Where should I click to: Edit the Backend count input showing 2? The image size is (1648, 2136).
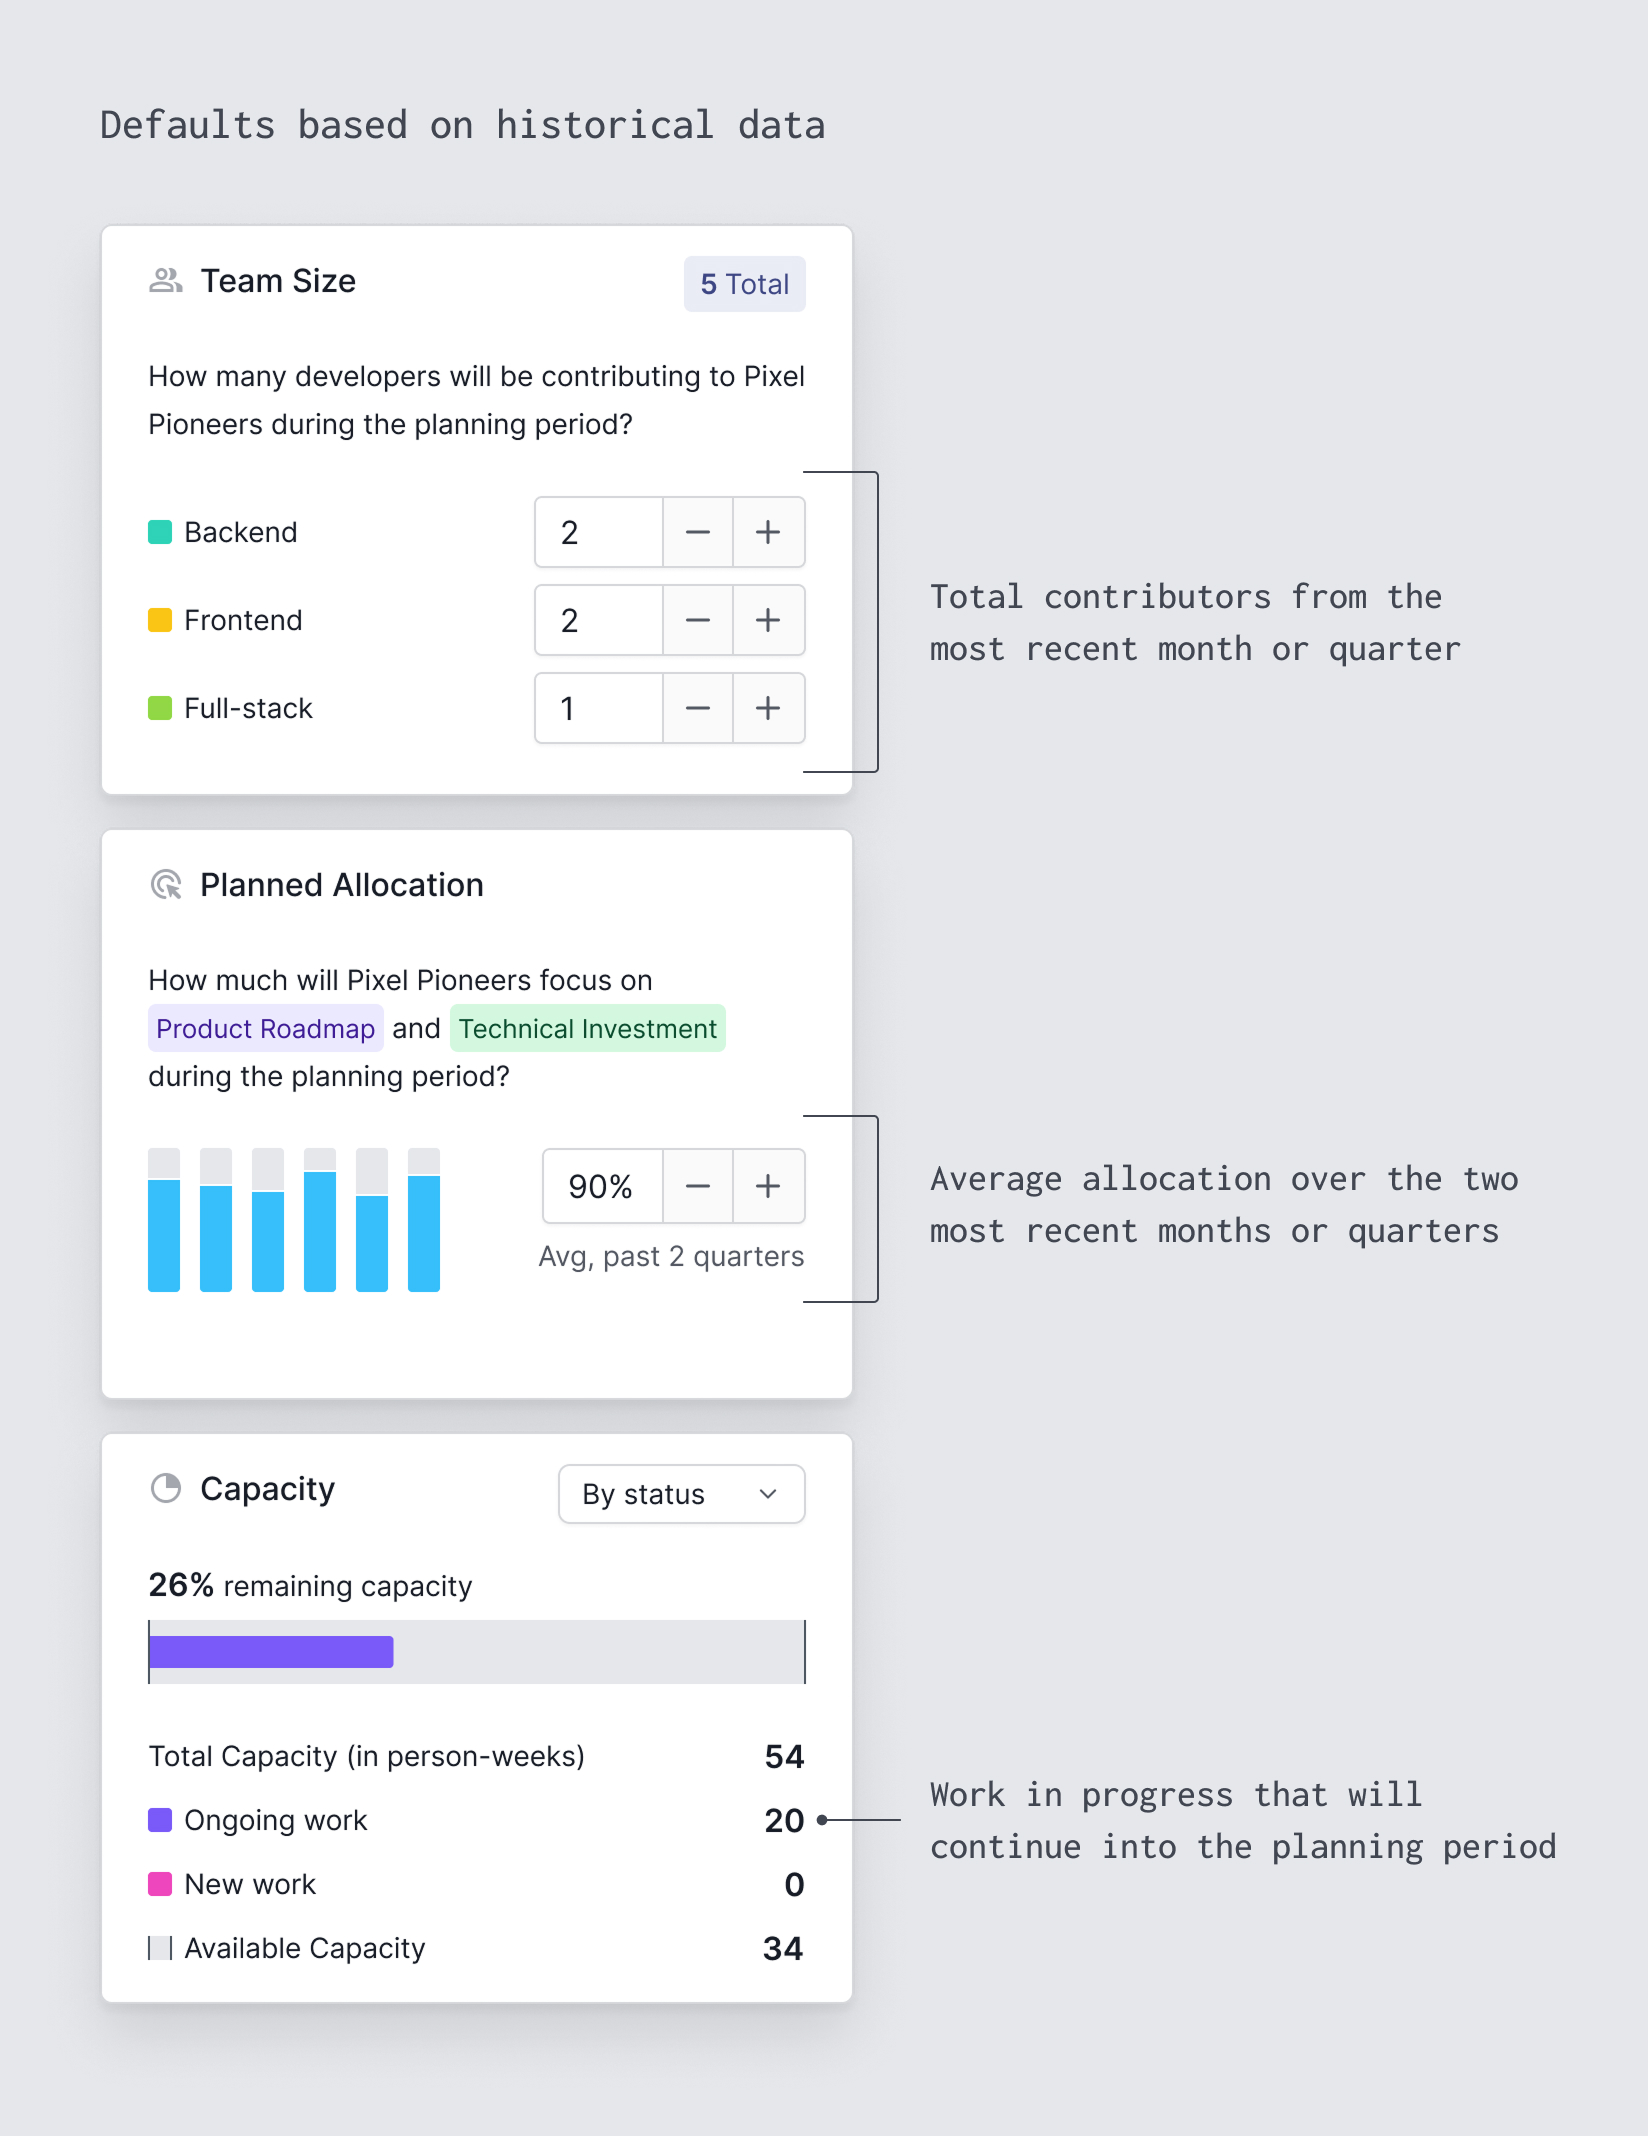pyautogui.click(x=597, y=531)
